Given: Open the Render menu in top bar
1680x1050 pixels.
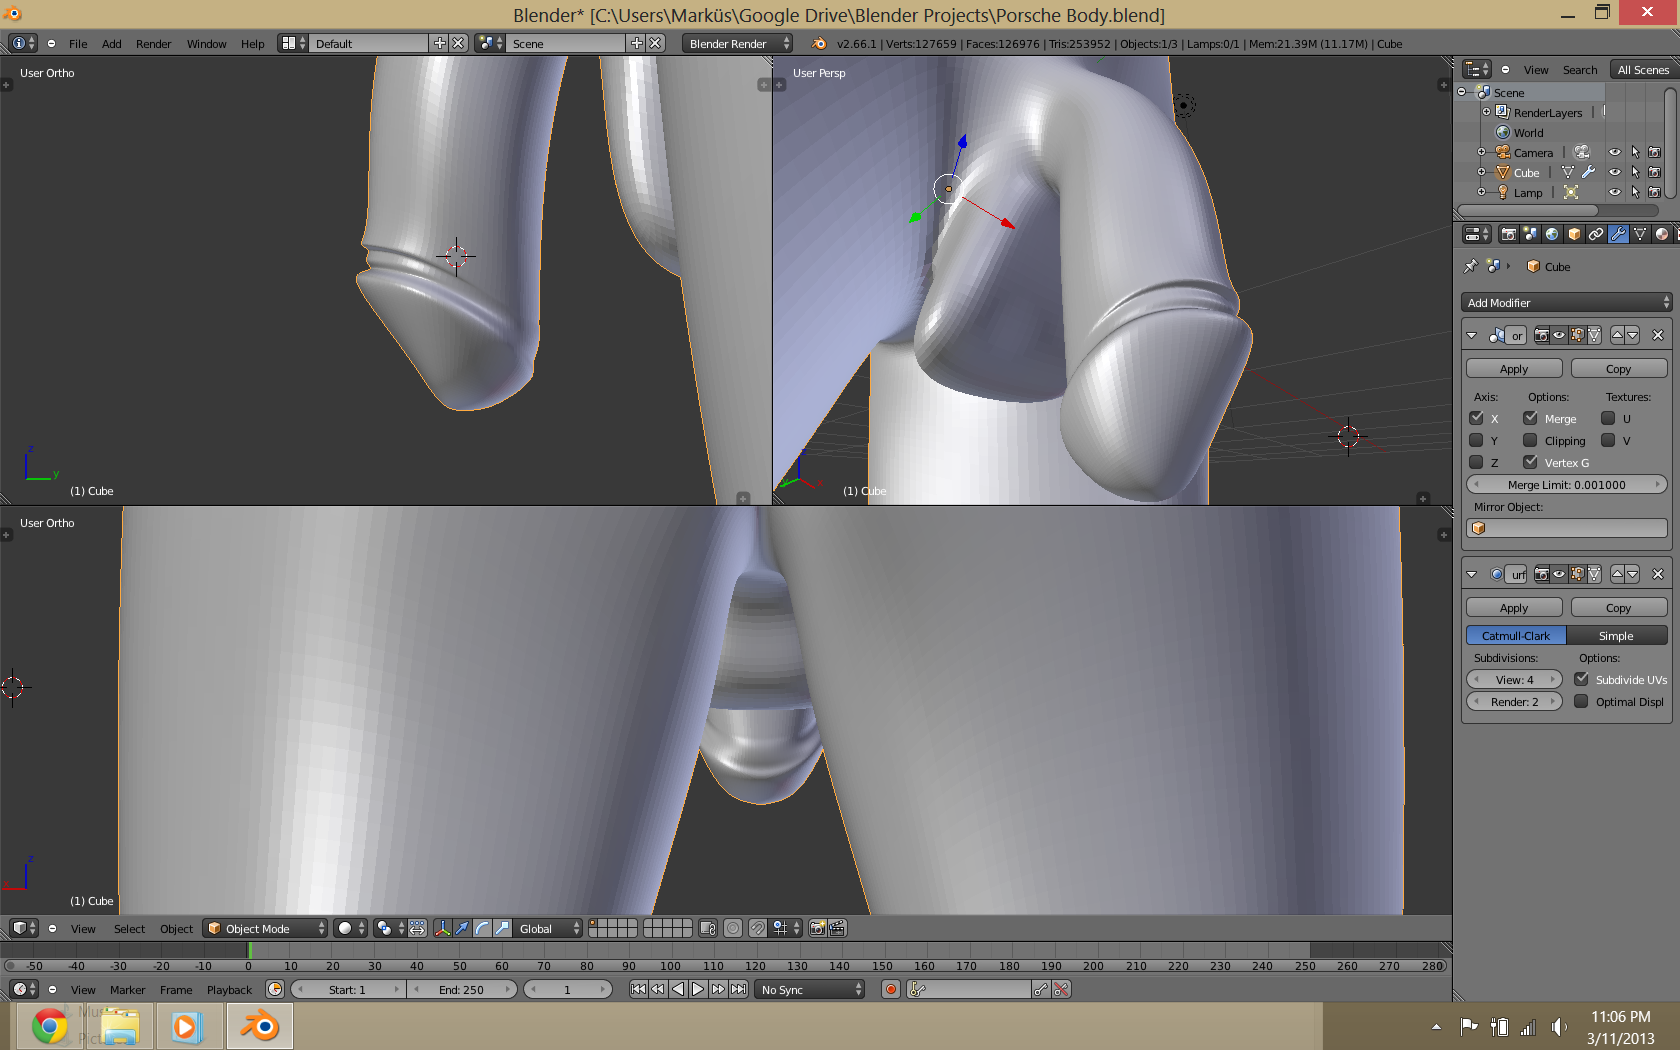Looking at the screenshot, I should (x=153, y=44).
